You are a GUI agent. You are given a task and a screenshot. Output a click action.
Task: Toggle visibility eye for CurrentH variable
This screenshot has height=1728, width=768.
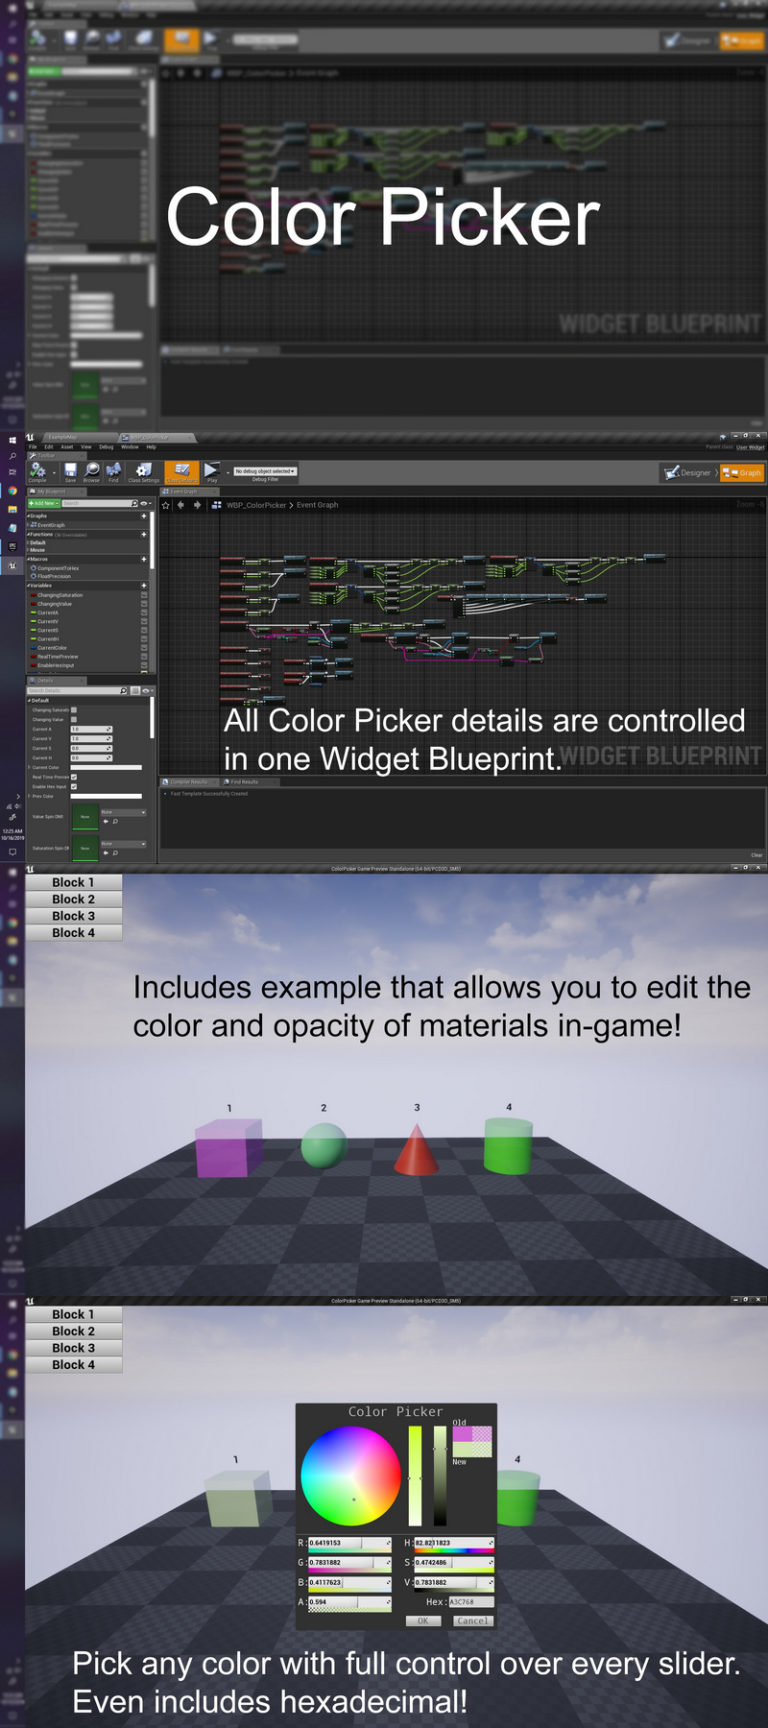click(x=144, y=639)
